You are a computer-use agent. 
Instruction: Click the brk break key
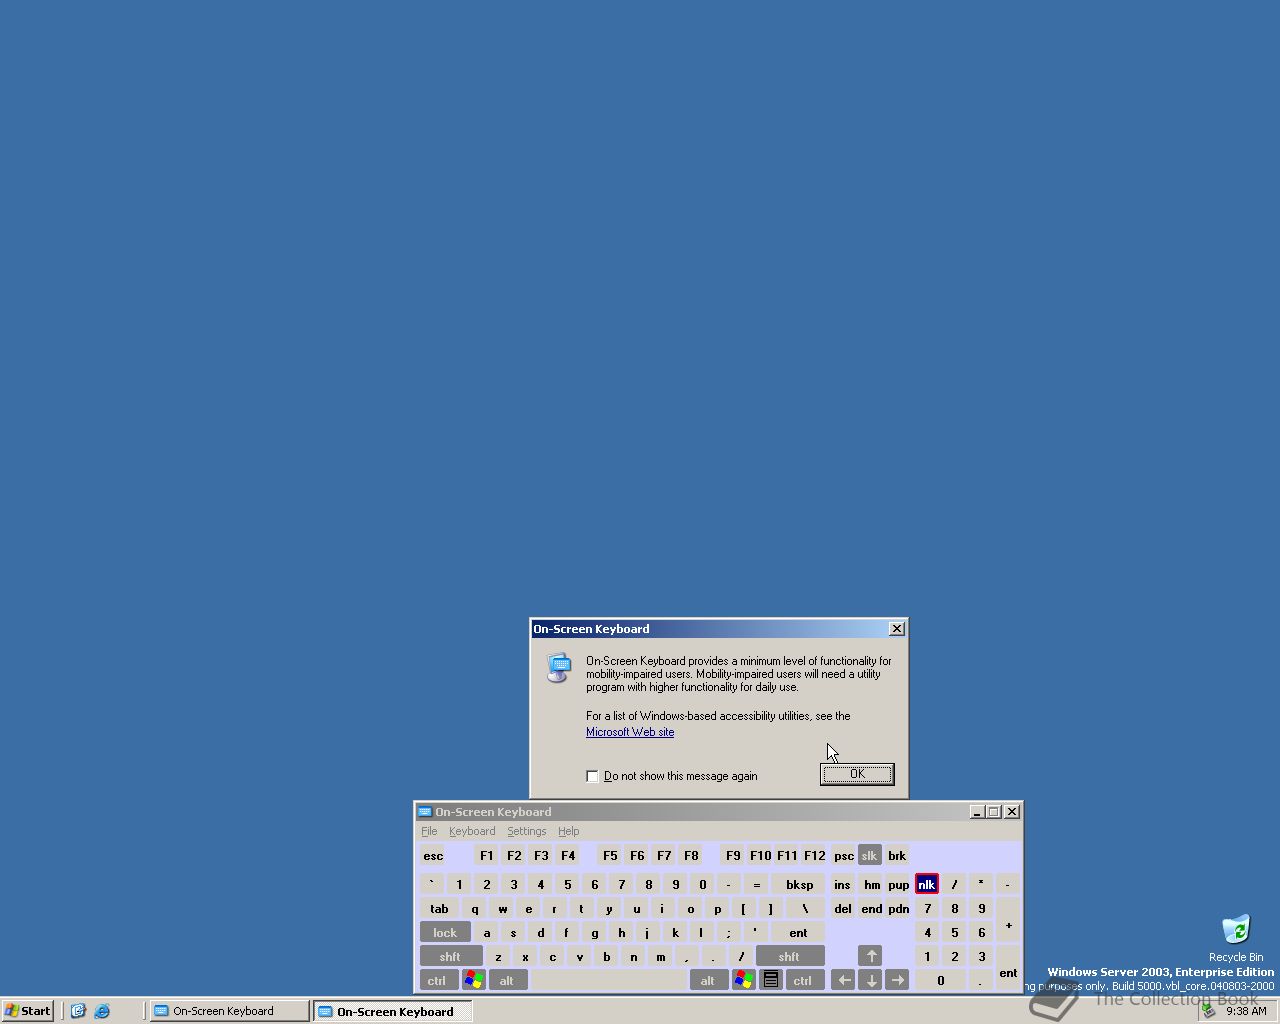(897, 855)
